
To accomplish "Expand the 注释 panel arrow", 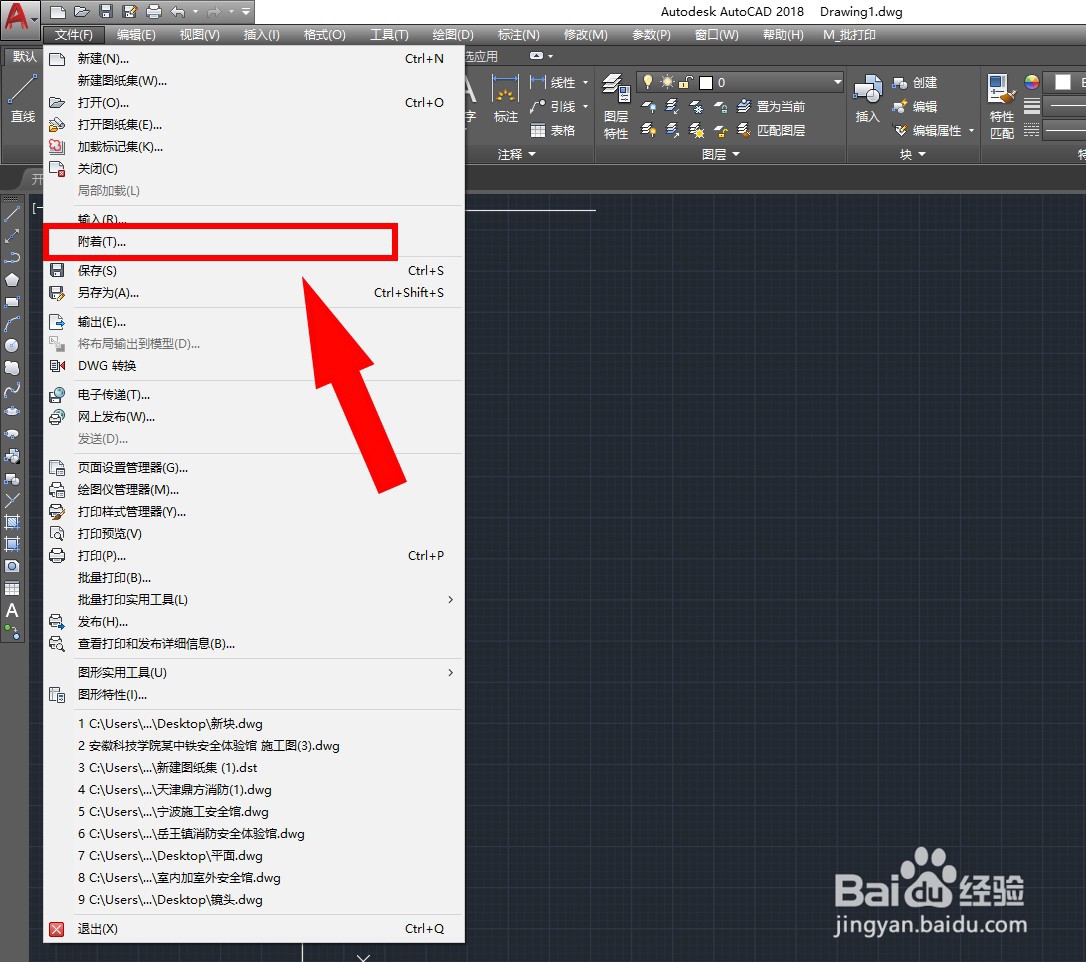I will click(532, 154).
